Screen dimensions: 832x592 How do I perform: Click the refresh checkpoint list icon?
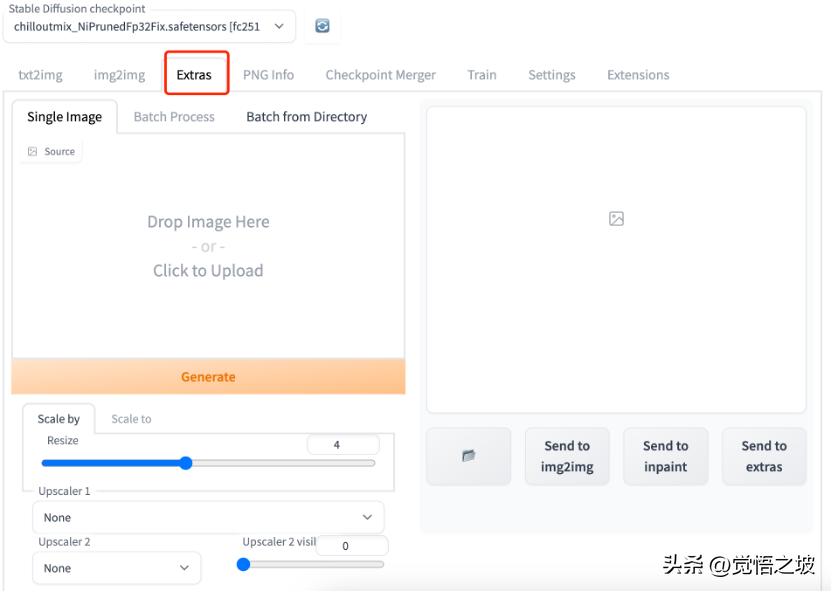pos(322,26)
